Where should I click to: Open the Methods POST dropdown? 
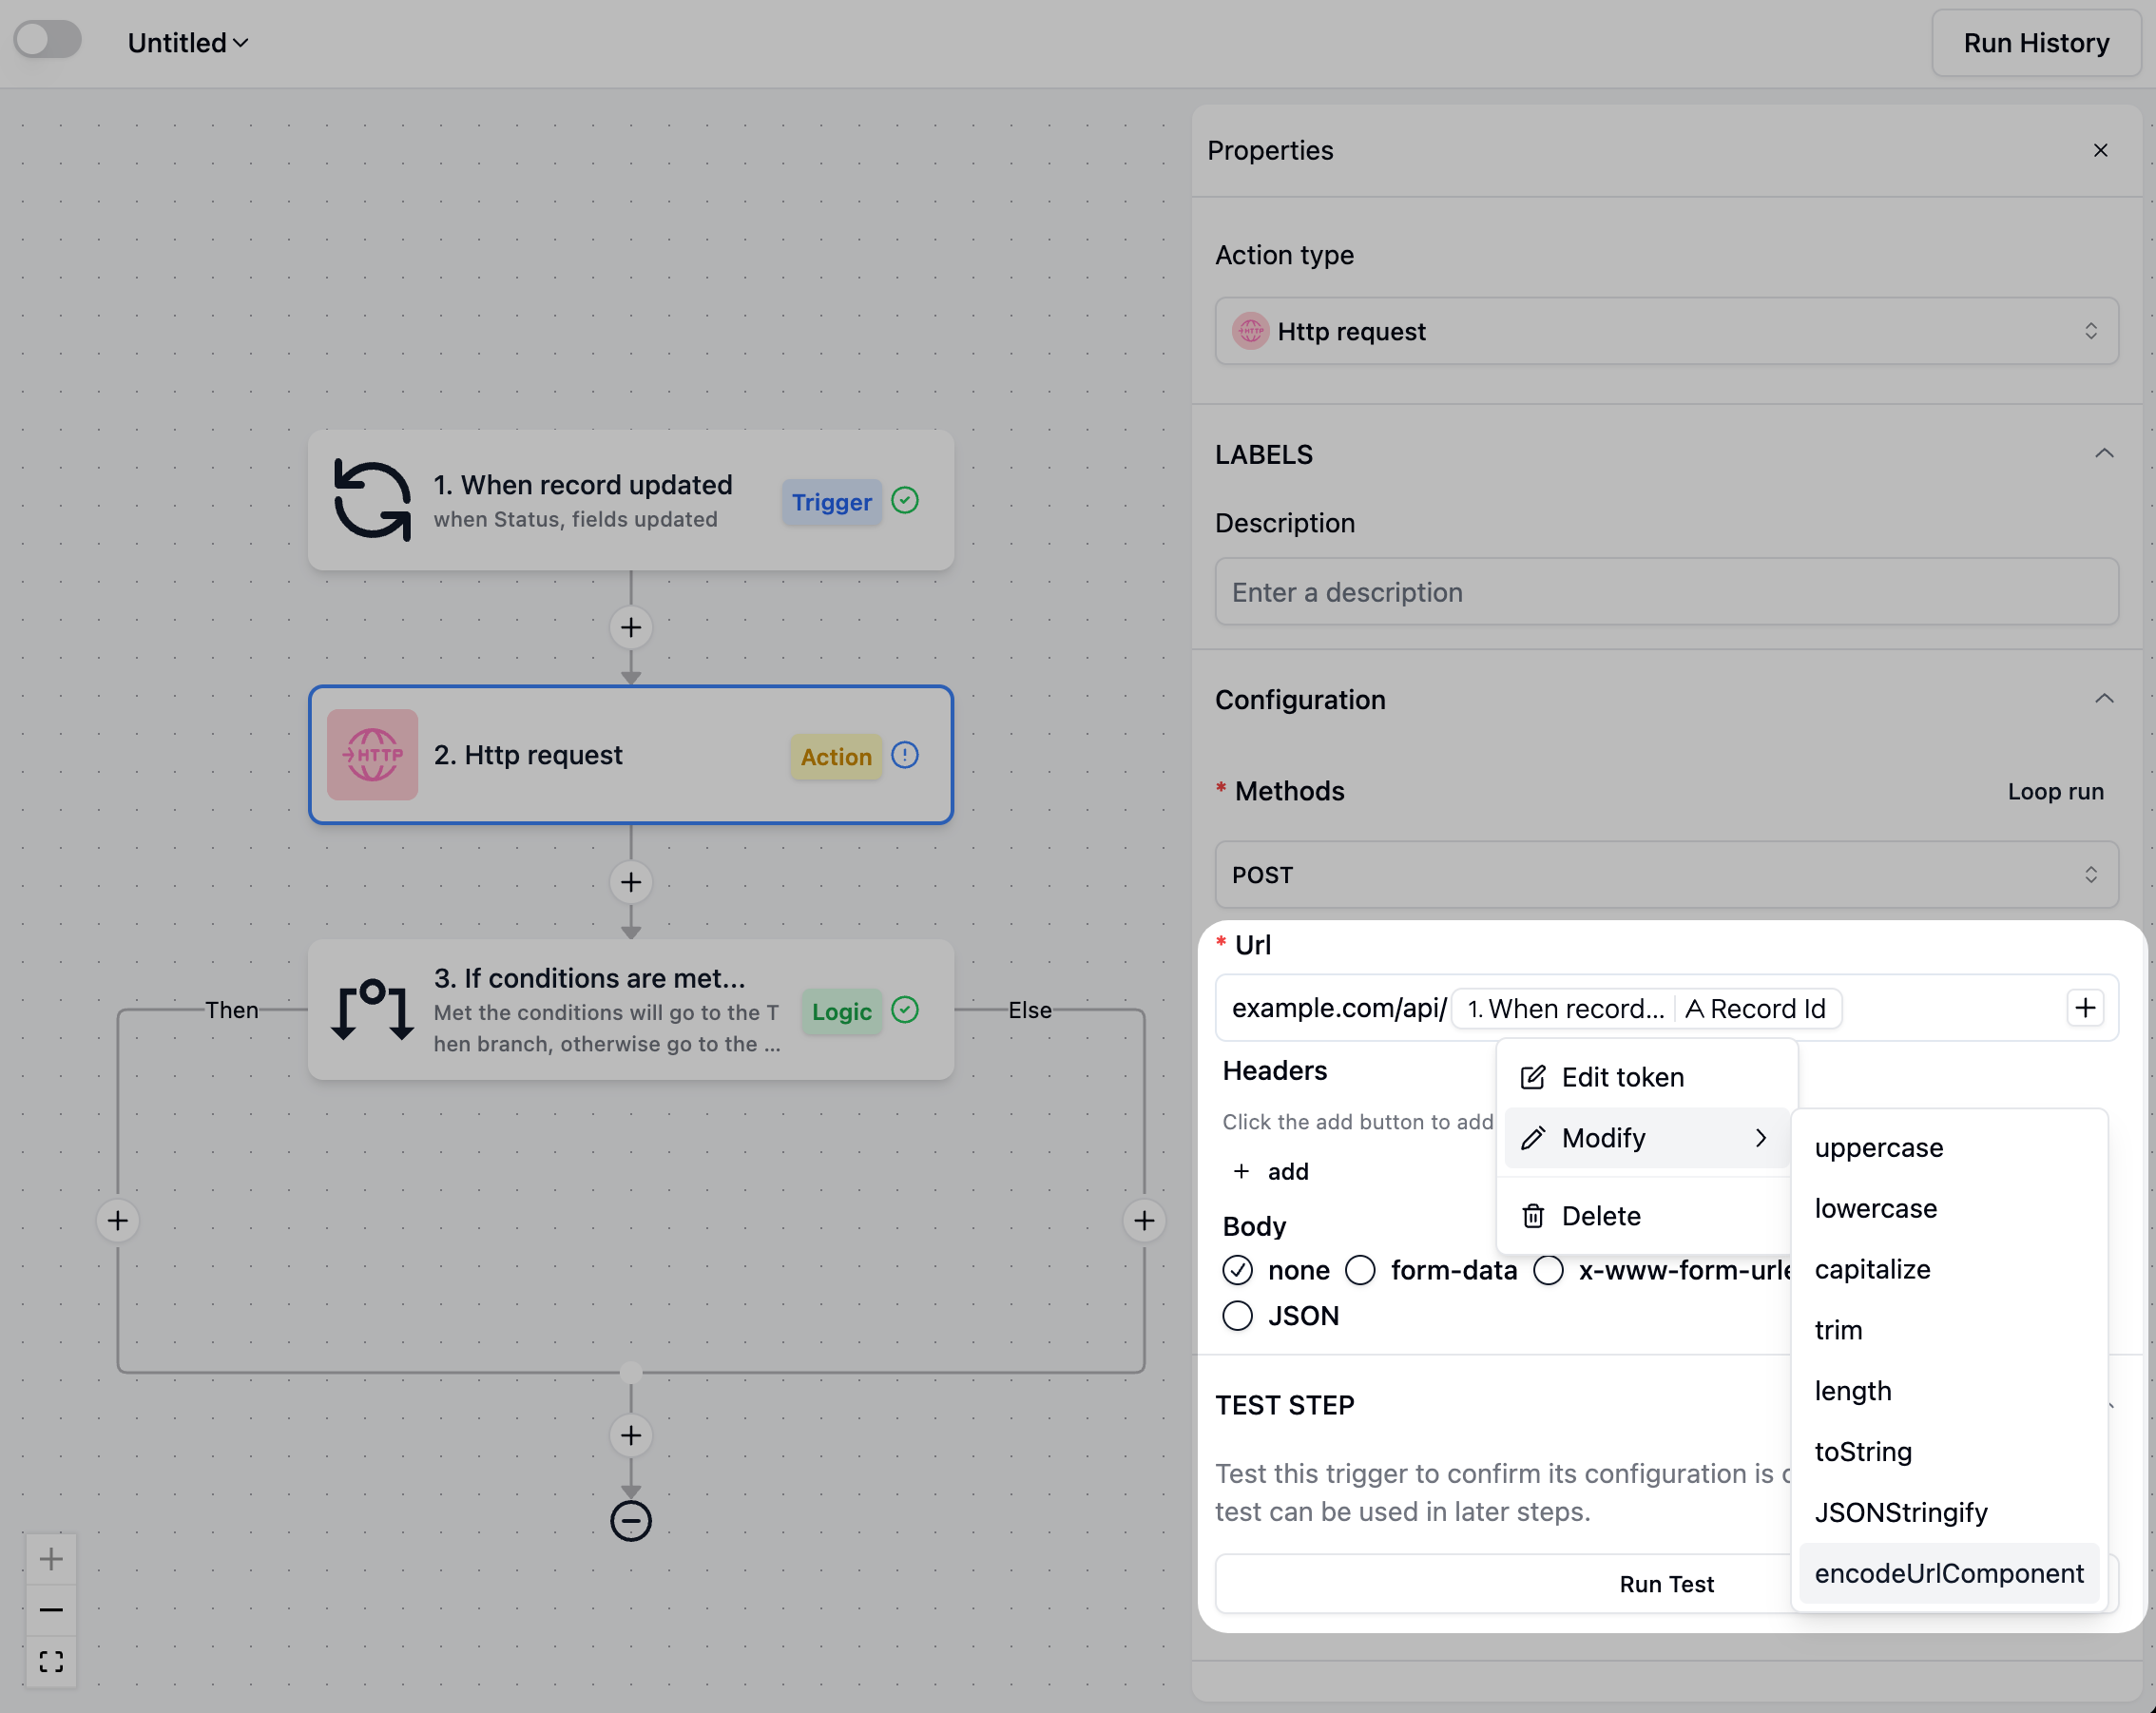pyautogui.click(x=1666, y=875)
